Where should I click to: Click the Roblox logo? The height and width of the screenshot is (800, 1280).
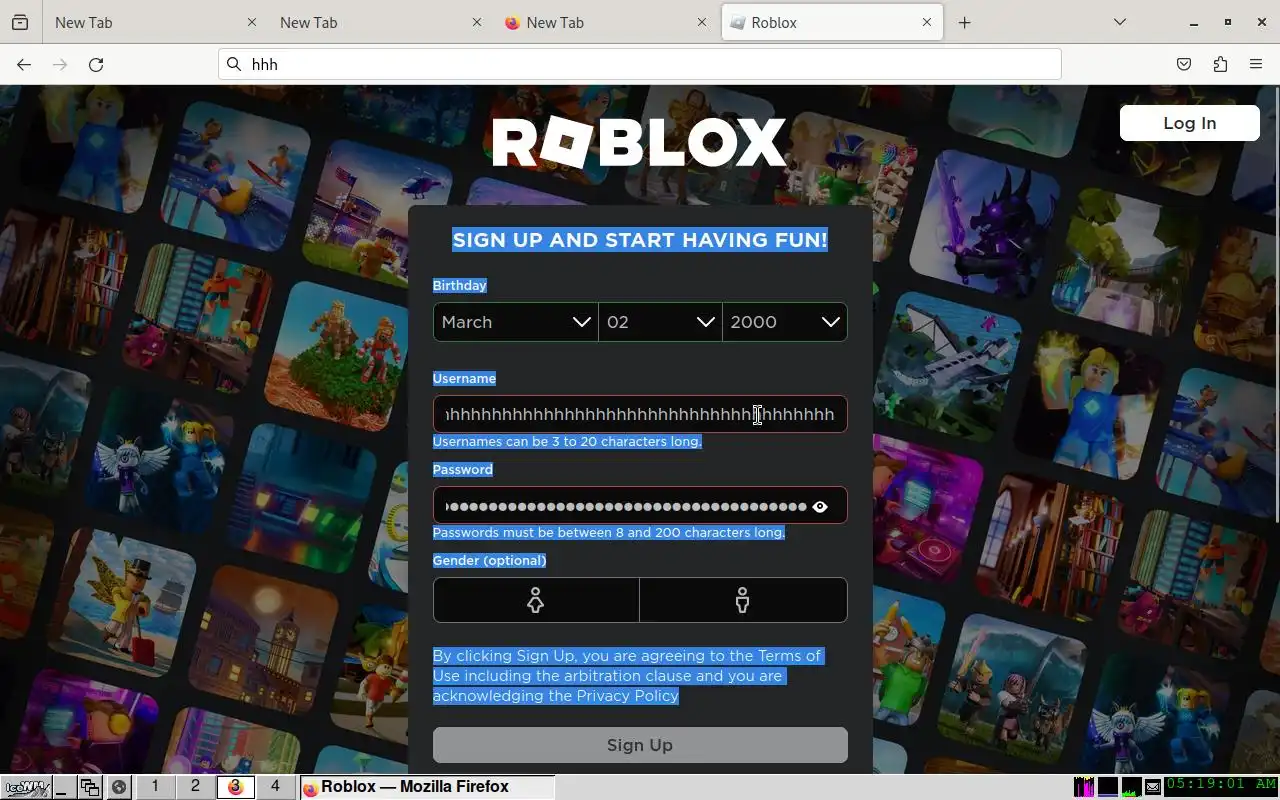[x=640, y=142]
